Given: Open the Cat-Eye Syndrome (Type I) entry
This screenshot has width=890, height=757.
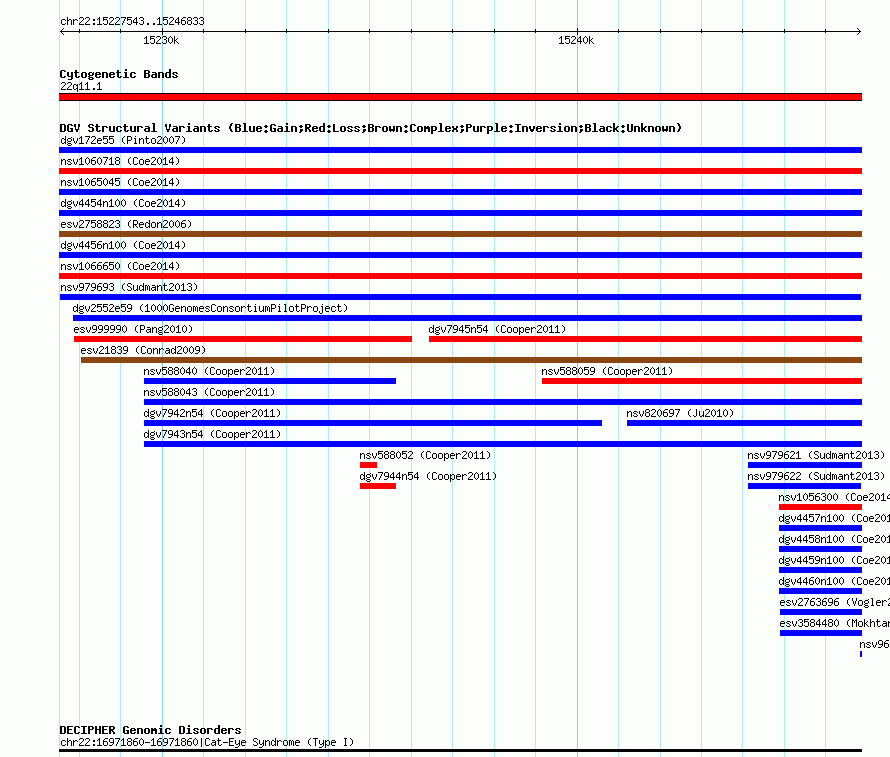Looking at the screenshot, I should (x=207, y=742).
